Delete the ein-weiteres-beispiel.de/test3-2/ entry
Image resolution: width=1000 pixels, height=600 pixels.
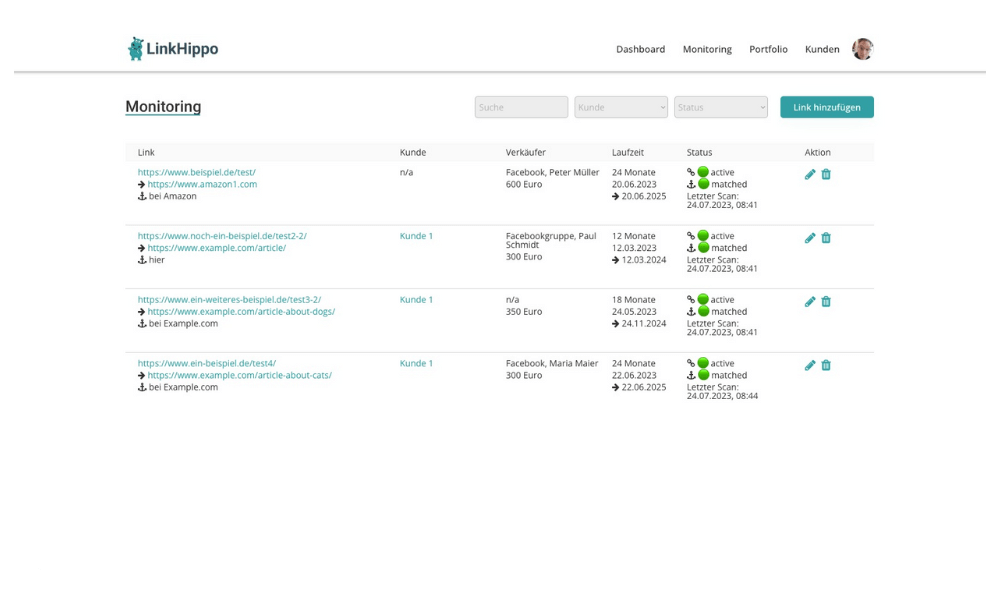826,301
